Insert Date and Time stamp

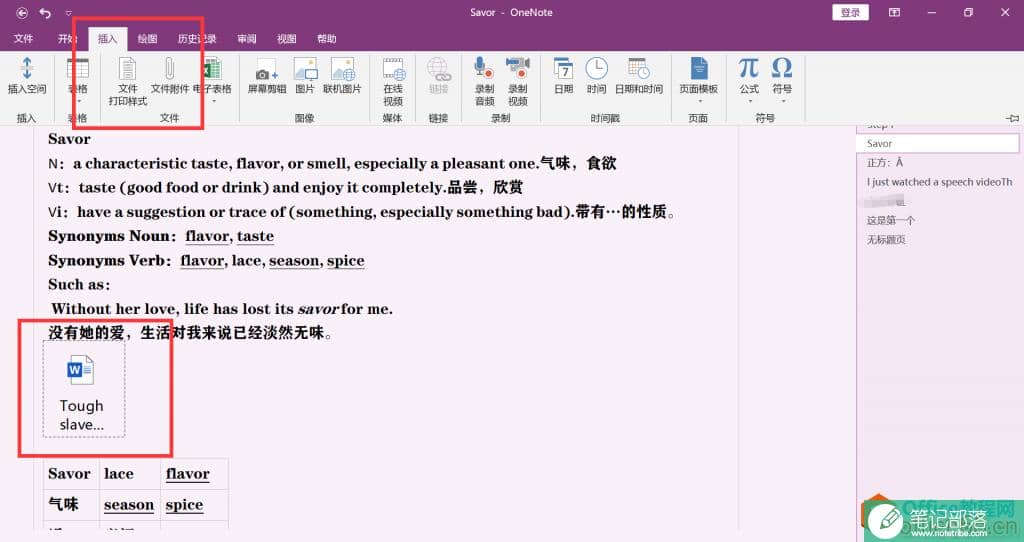(x=639, y=69)
